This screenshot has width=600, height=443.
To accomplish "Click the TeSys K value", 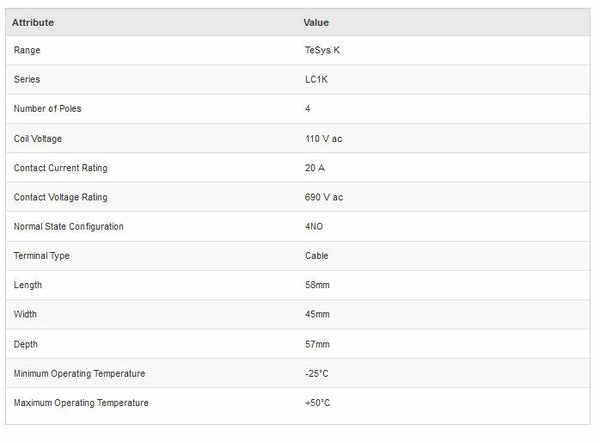I will point(322,49).
